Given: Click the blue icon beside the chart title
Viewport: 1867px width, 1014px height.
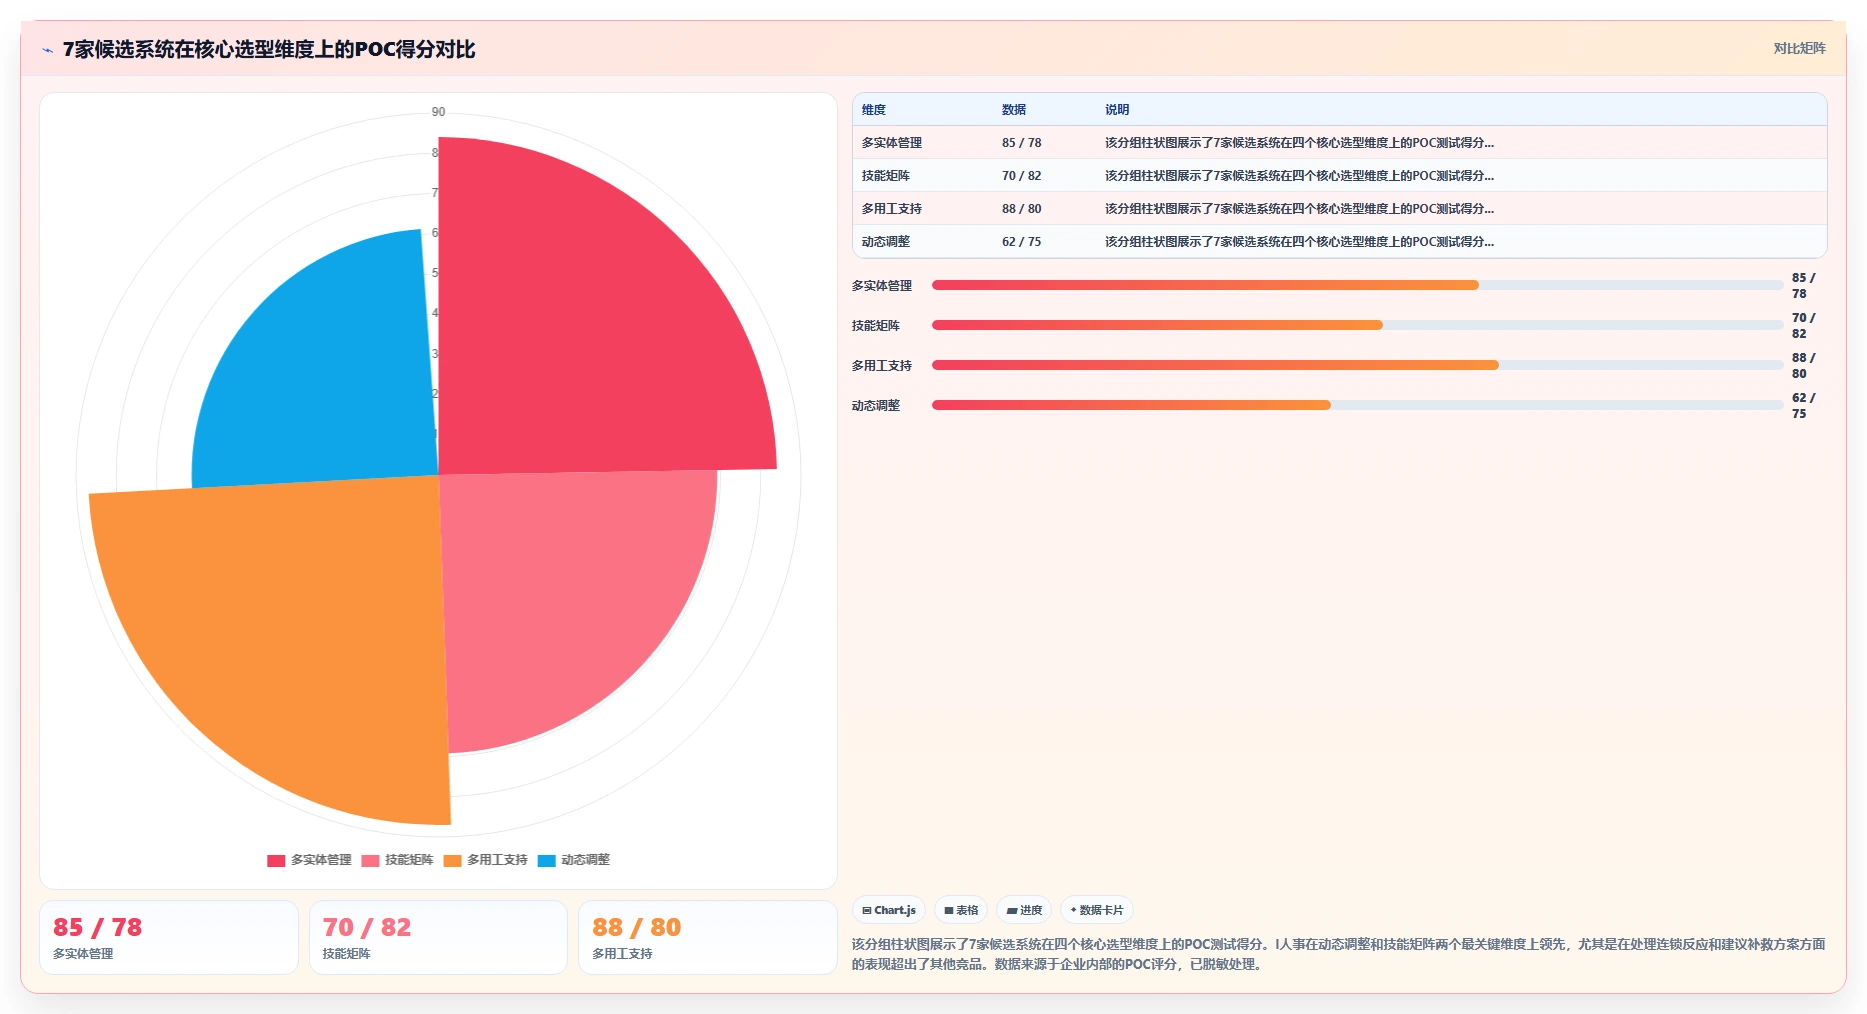Looking at the screenshot, I should (x=47, y=50).
